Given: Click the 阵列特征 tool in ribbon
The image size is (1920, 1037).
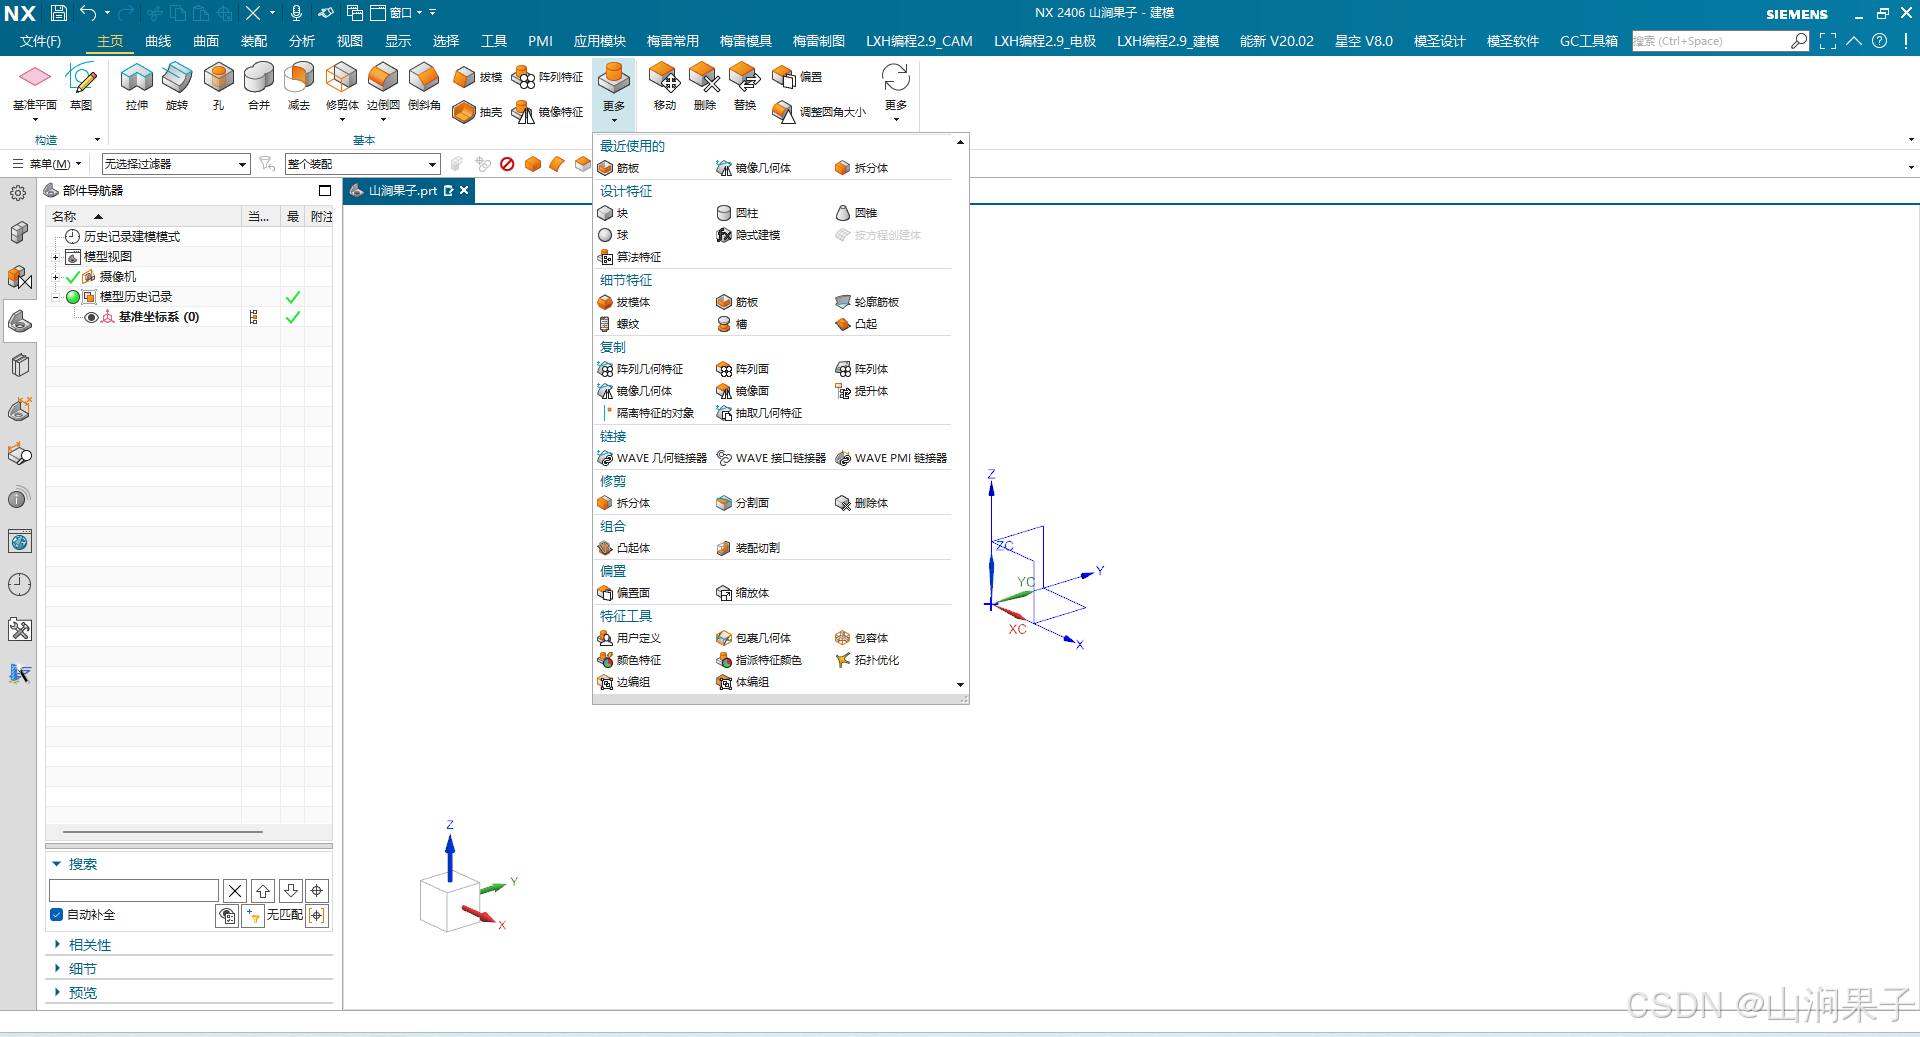Looking at the screenshot, I should [547, 77].
